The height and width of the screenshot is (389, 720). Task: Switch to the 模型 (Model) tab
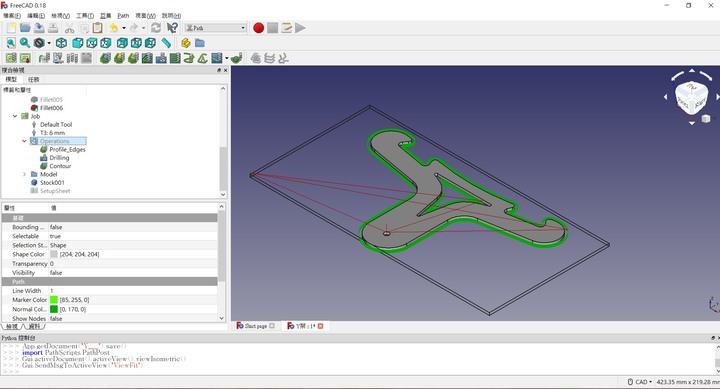11,79
